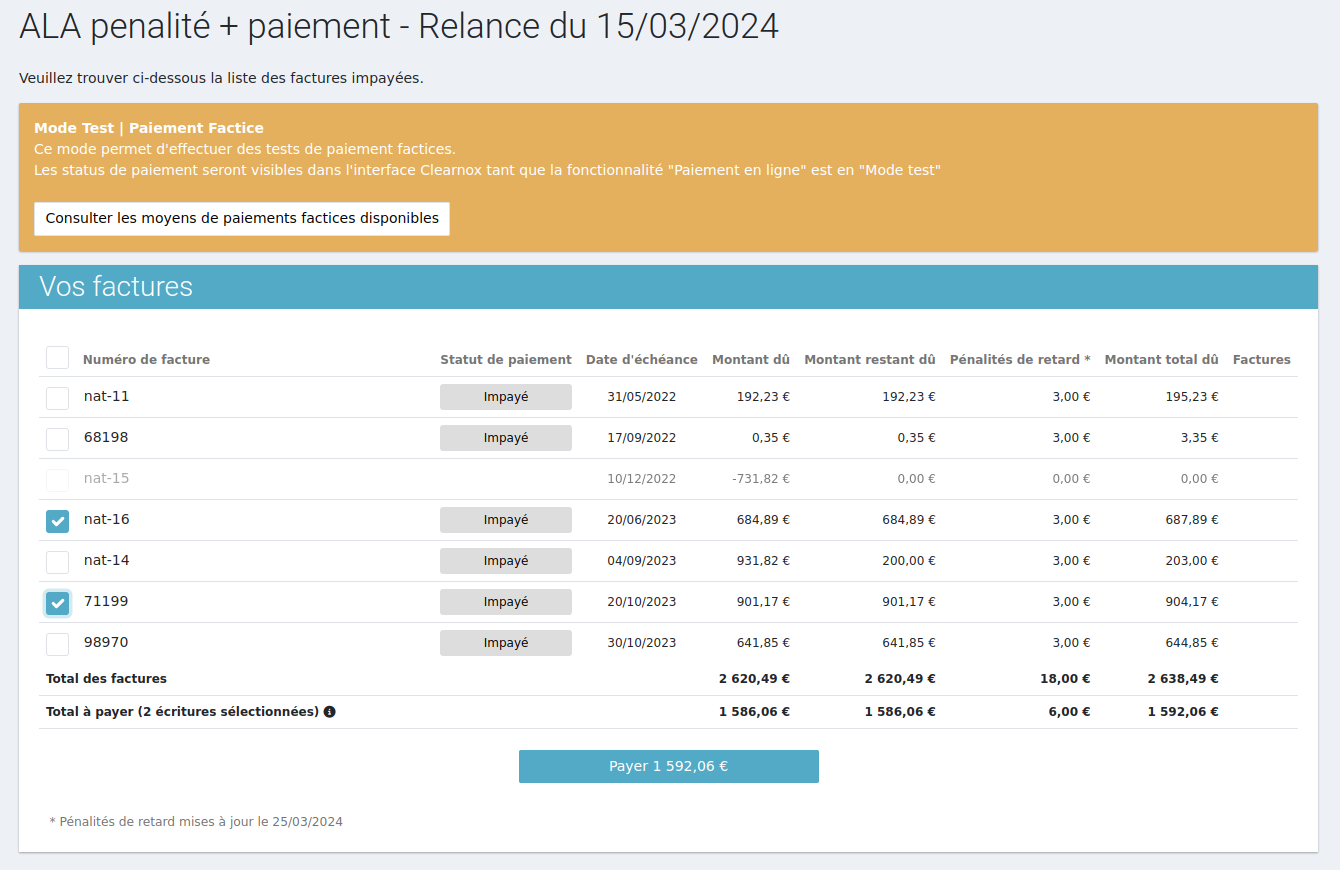Click the Montant dû column header
1340x870 pixels.
coord(751,360)
